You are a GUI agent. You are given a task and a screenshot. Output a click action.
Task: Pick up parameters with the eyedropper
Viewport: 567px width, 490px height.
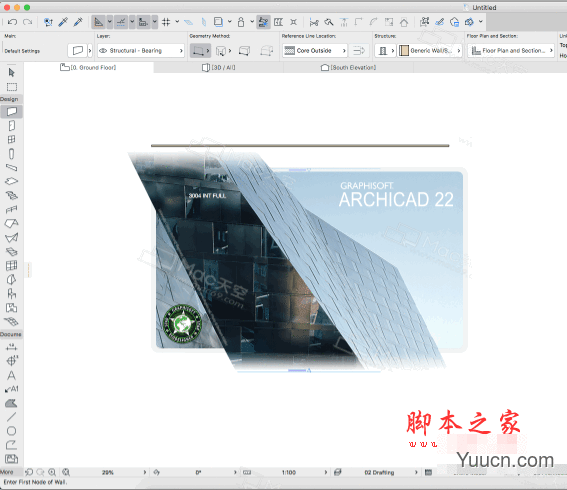point(63,22)
